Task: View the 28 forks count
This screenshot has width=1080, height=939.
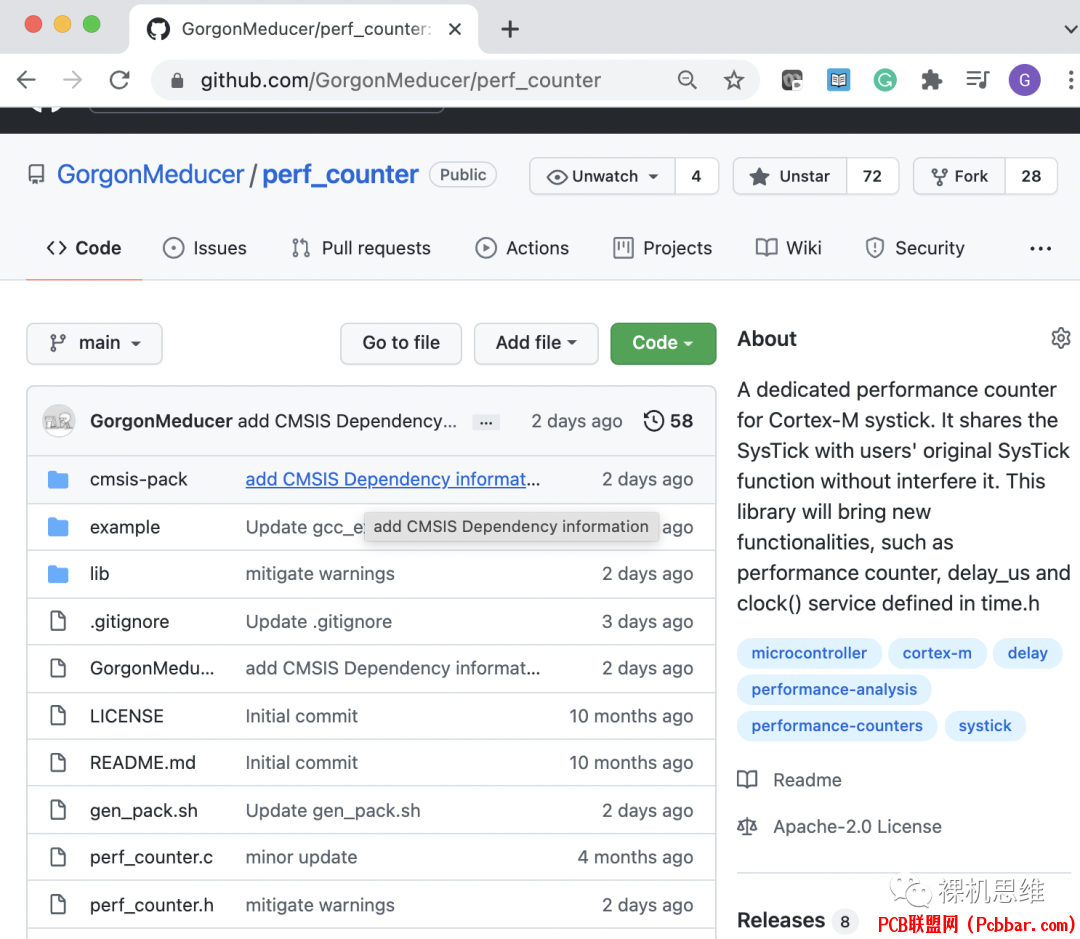Action: pyautogui.click(x=1031, y=176)
